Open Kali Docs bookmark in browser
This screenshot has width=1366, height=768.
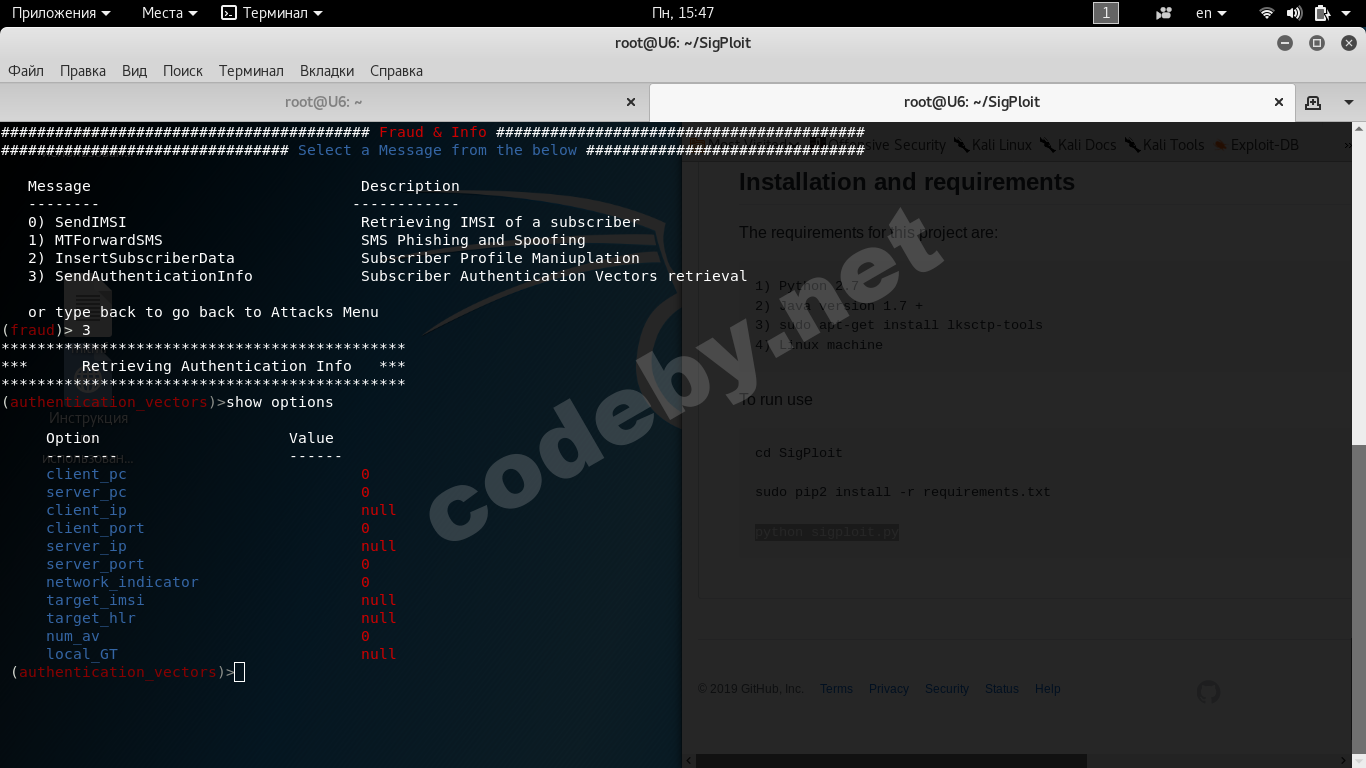(x=1078, y=145)
